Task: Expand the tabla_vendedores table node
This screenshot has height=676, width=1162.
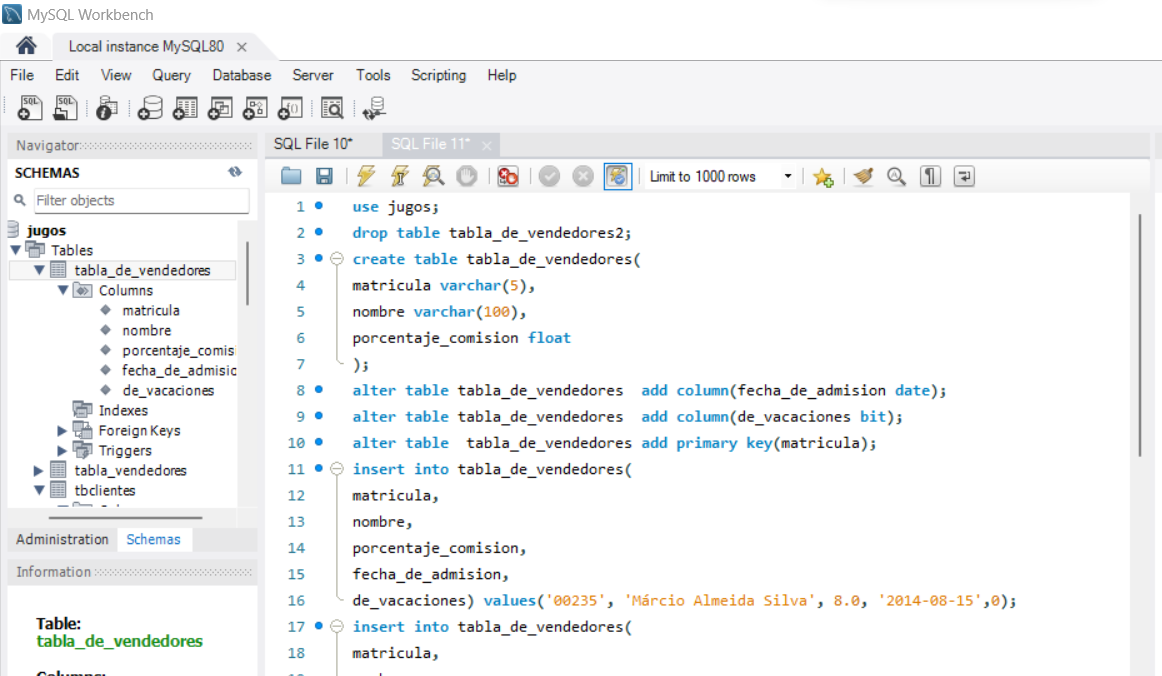Action: tap(39, 470)
